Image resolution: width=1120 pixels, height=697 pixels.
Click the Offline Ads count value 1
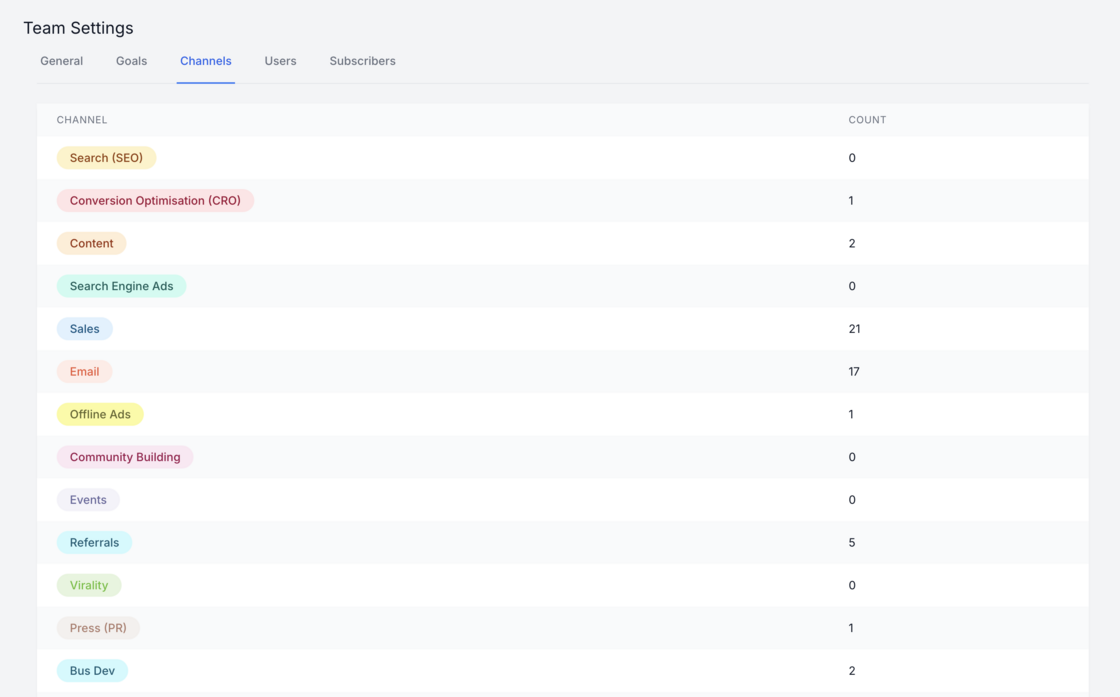point(851,415)
